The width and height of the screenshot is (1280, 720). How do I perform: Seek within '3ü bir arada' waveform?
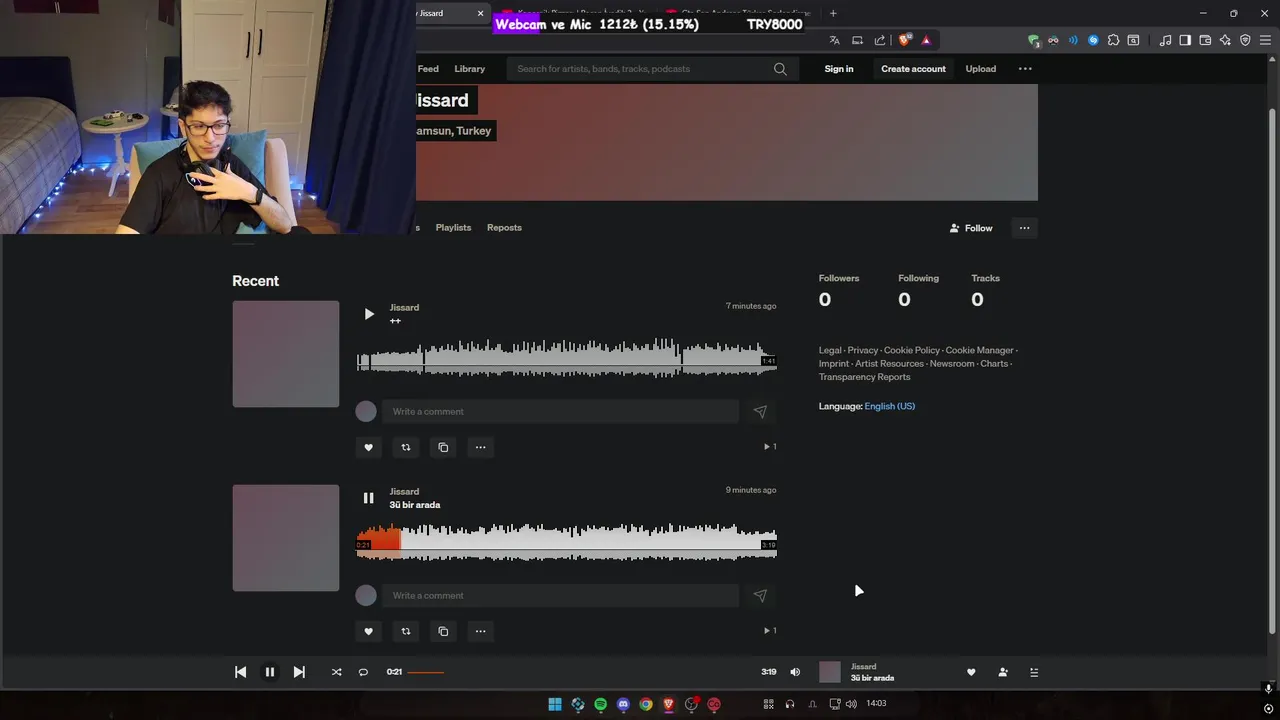[x=566, y=542]
